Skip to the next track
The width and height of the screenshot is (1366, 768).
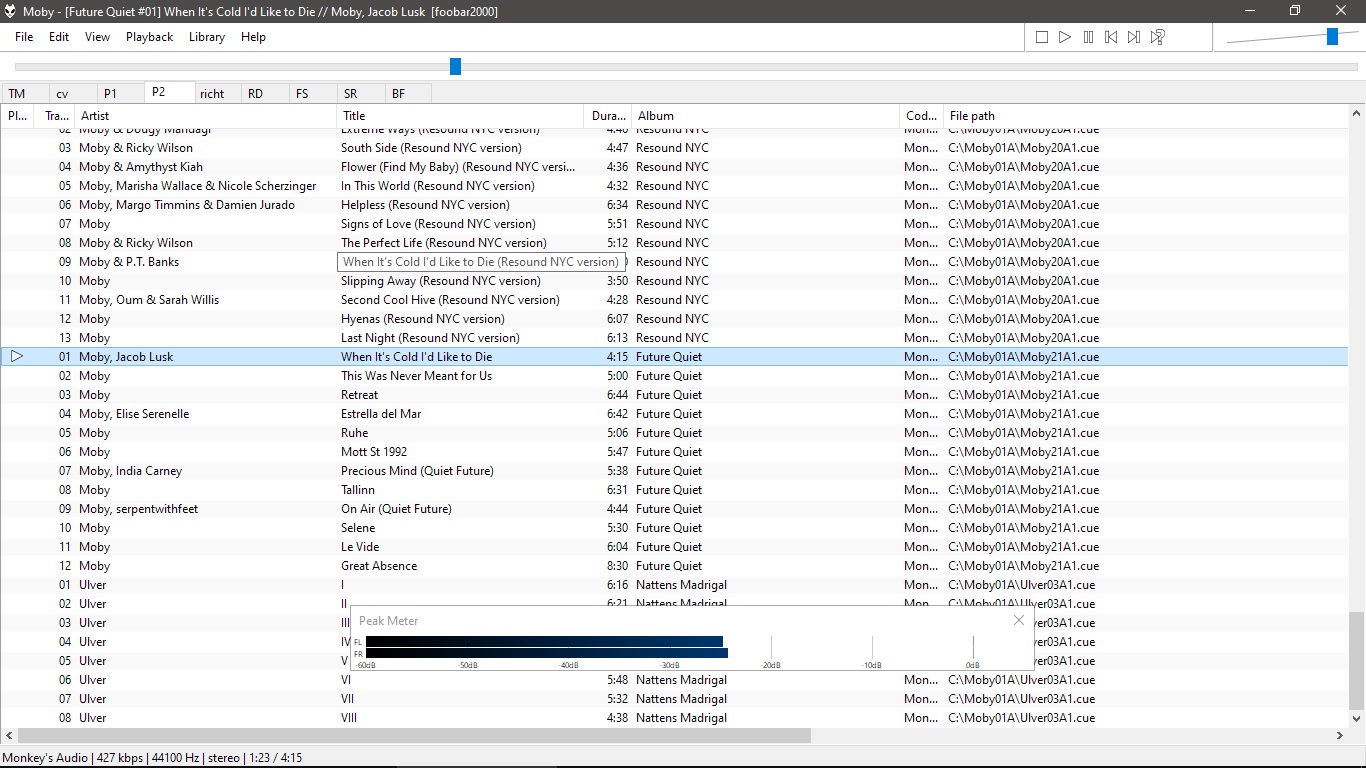(x=1134, y=37)
